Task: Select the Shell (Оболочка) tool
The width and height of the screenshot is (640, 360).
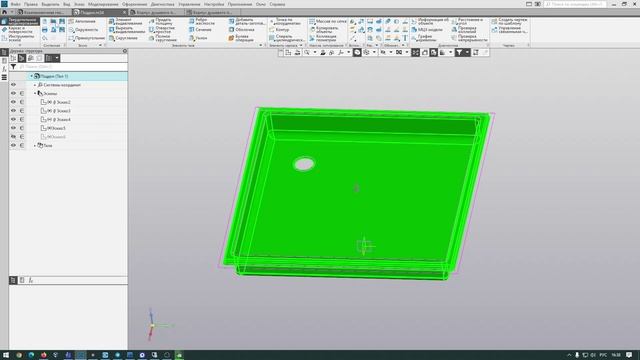Action: 242,30
